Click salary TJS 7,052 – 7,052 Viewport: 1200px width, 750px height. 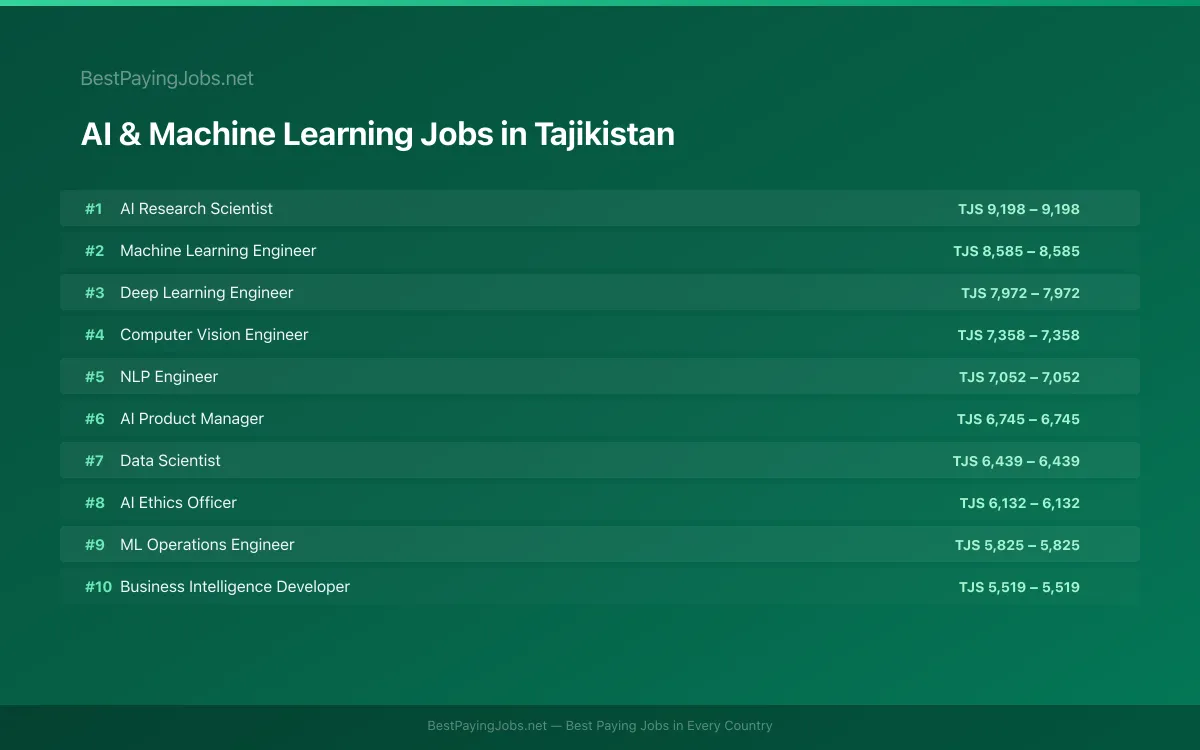coord(1019,377)
